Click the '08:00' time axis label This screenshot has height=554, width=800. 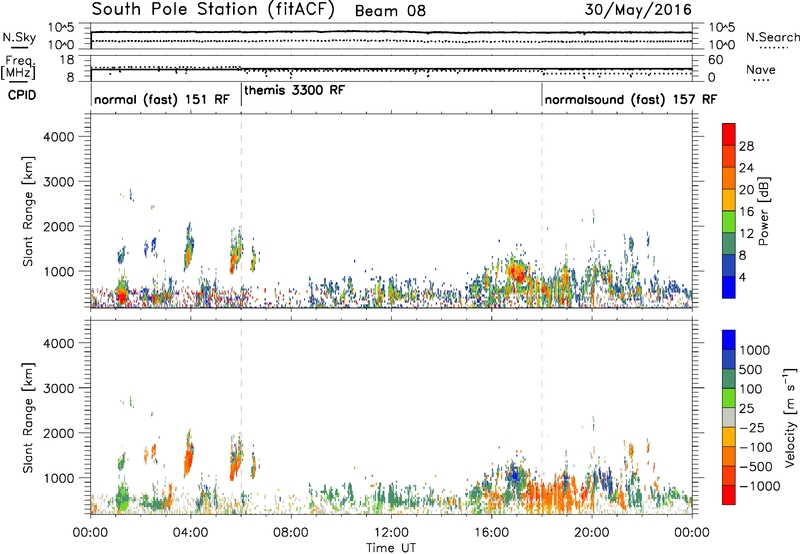point(291,533)
